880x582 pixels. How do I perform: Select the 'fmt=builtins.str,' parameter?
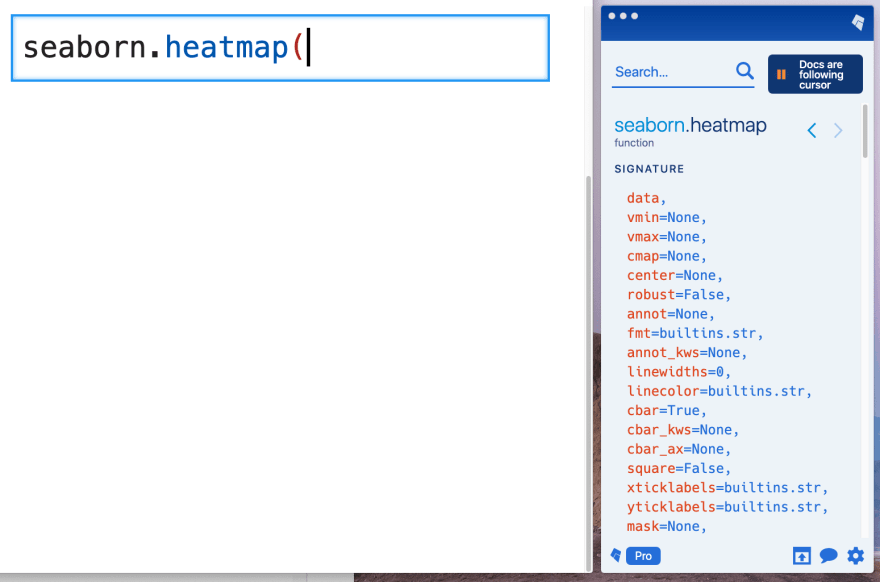tap(695, 333)
